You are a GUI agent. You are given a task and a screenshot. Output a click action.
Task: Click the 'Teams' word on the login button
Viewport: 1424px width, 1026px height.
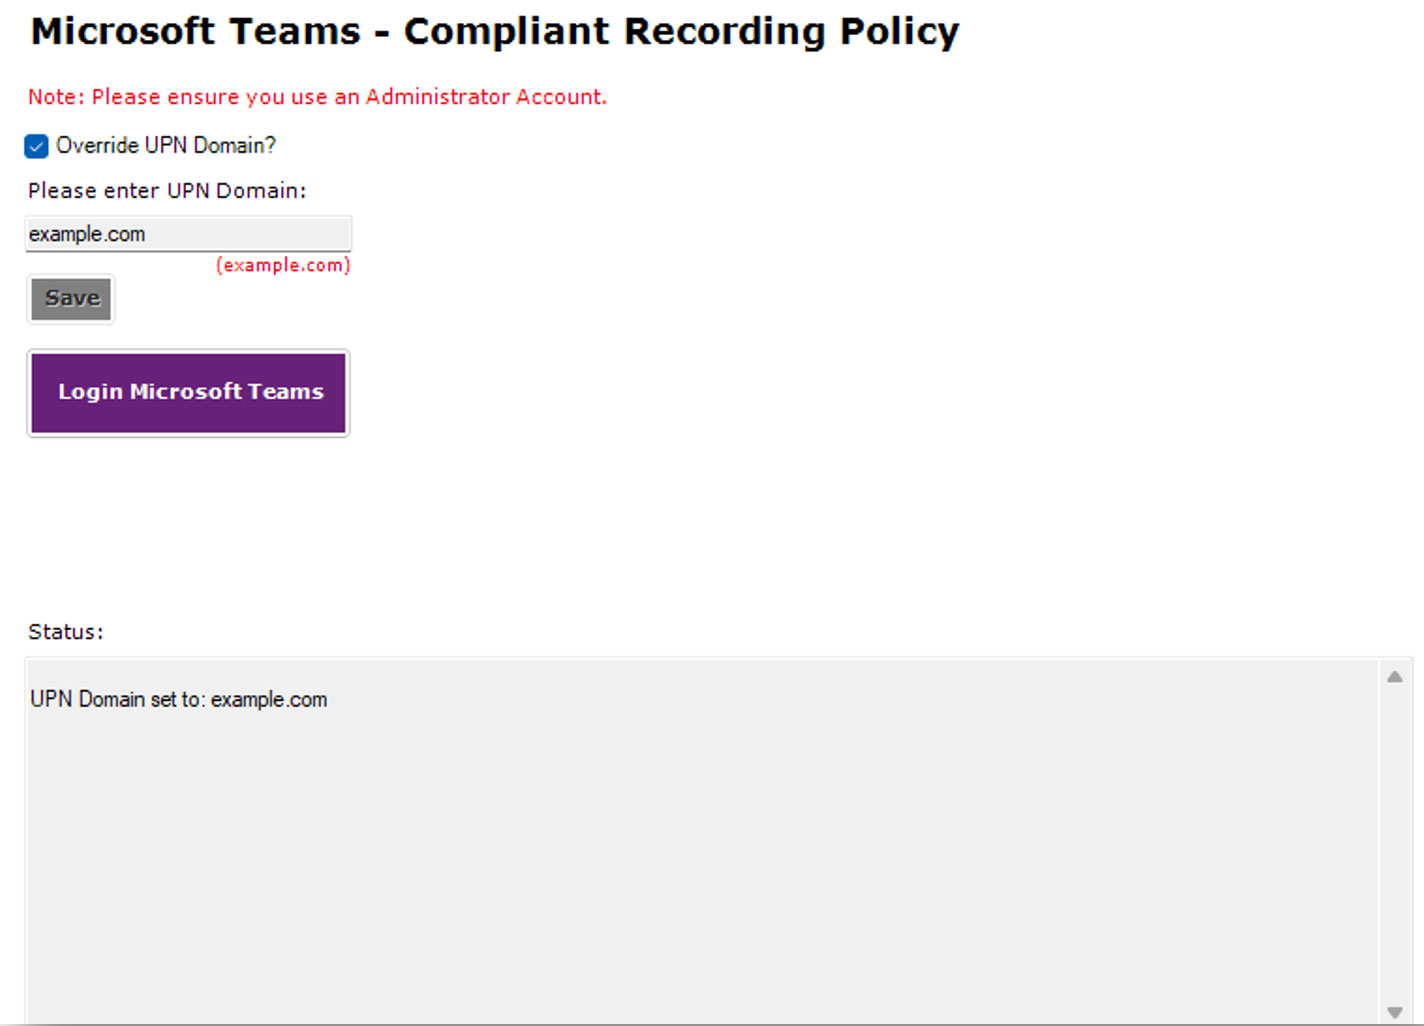(286, 392)
